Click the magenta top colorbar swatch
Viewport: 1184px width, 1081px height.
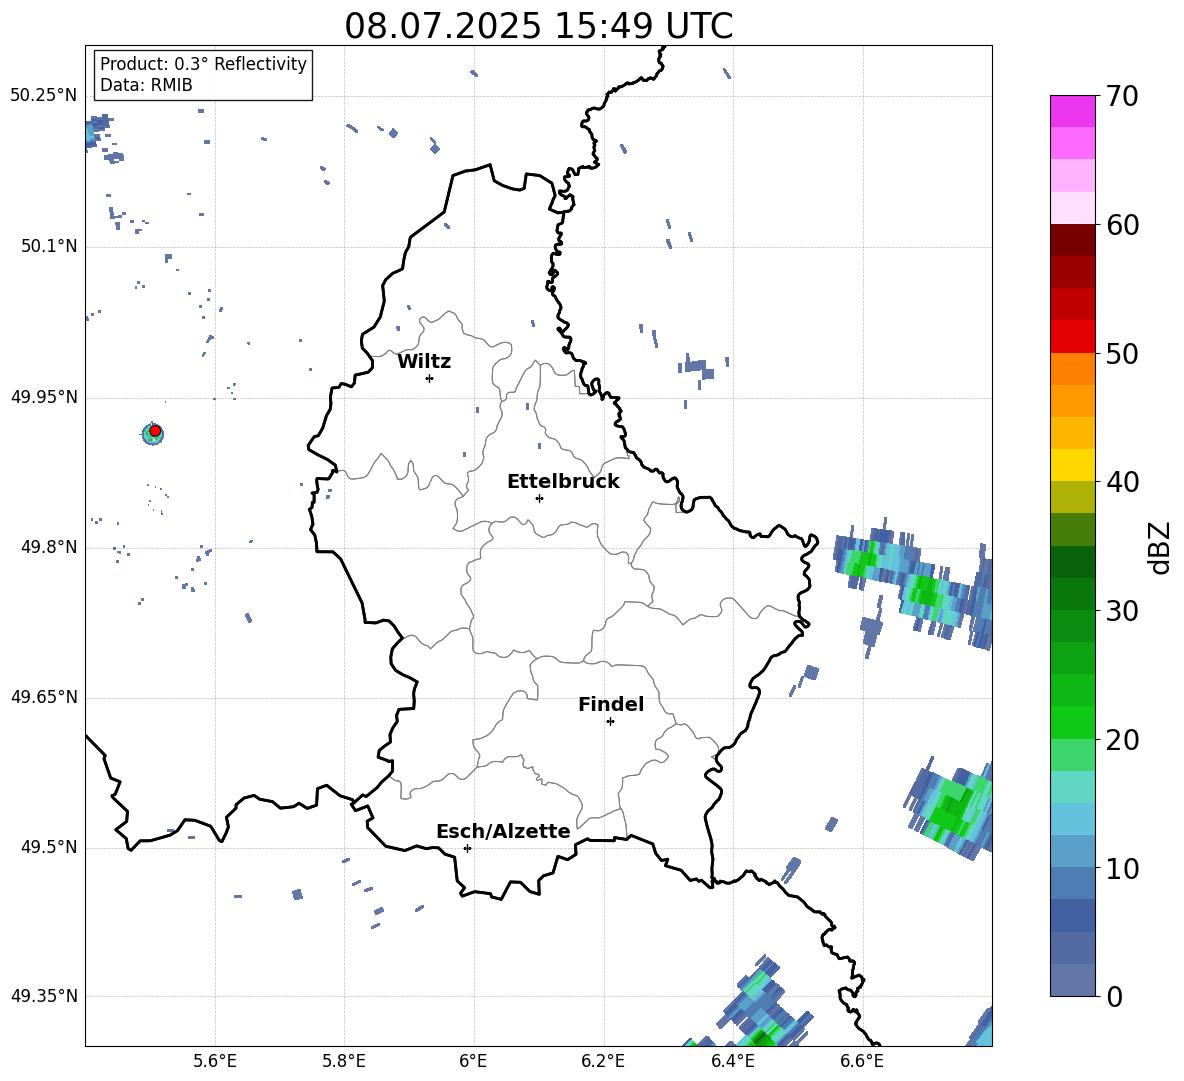(x=1073, y=111)
